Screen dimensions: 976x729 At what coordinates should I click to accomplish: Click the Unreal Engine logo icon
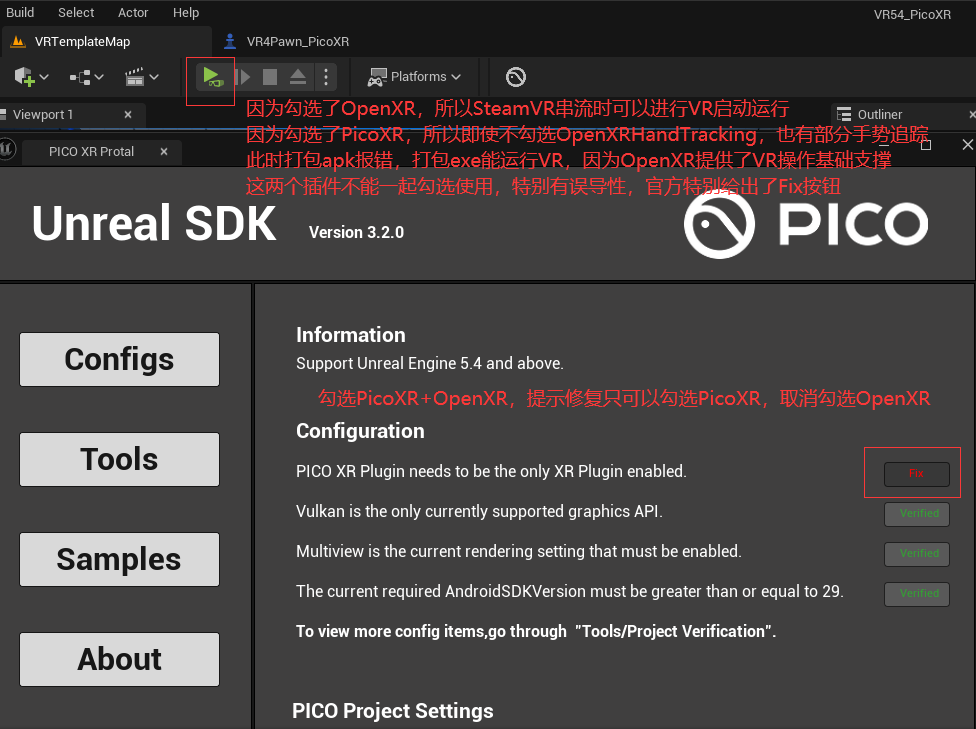pyautogui.click(x=6, y=149)
